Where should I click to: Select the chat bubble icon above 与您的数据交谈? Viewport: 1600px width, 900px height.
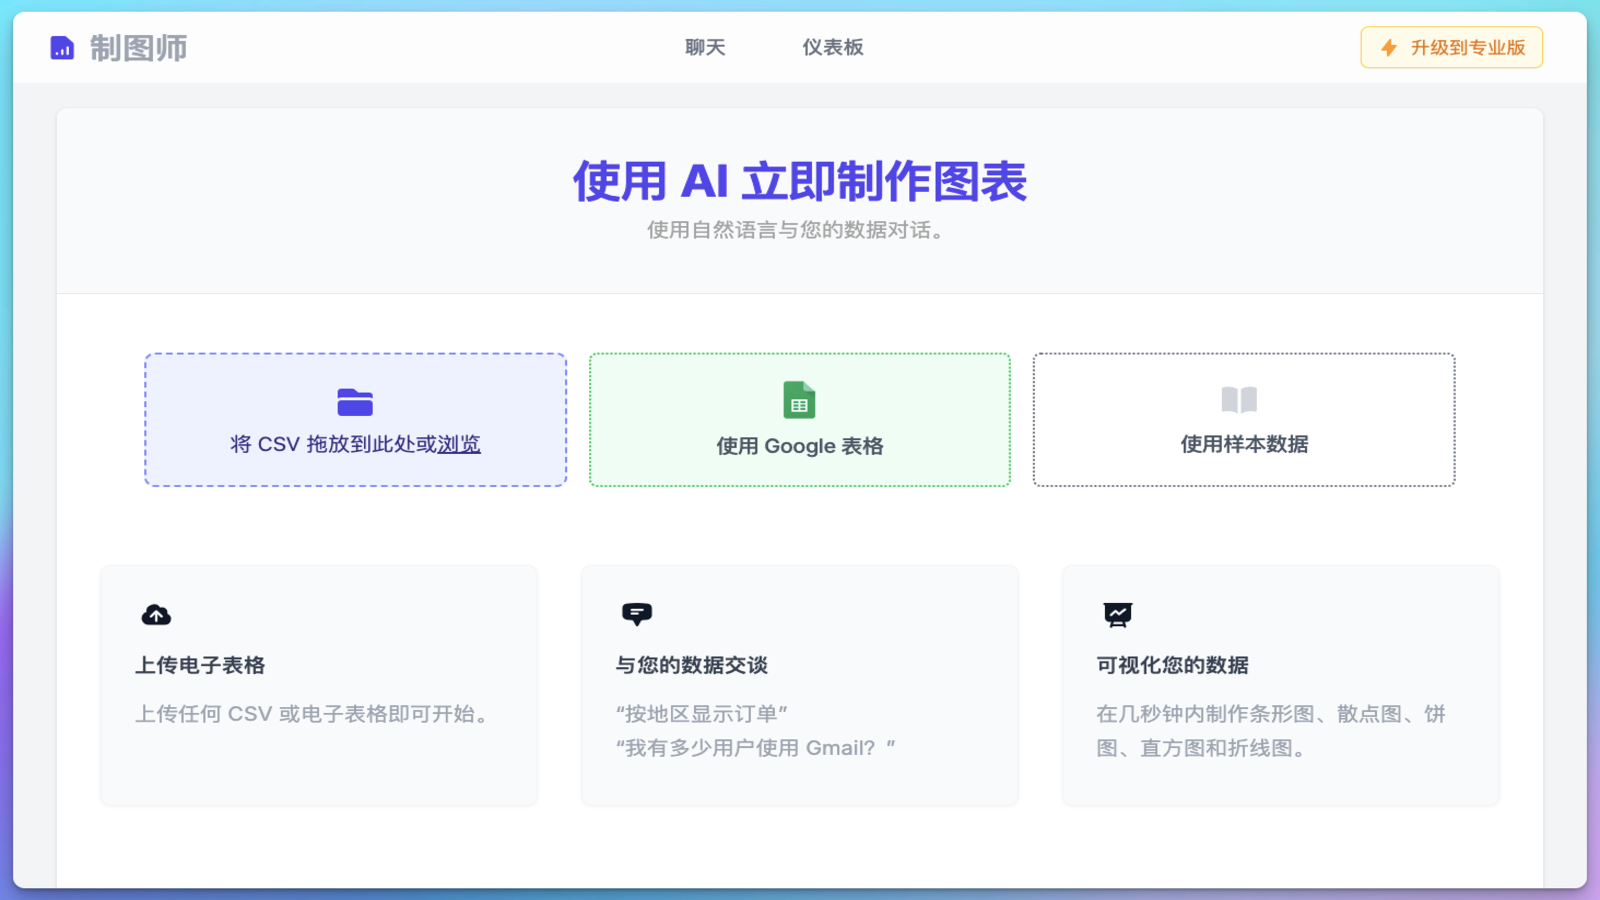(637, 612)
